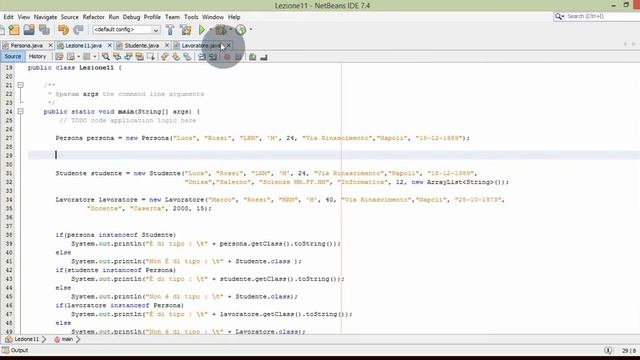The width and height of the screenshot is (640, 360).
Task: Switch to Persona.java tab
Action: coord(27,45)
